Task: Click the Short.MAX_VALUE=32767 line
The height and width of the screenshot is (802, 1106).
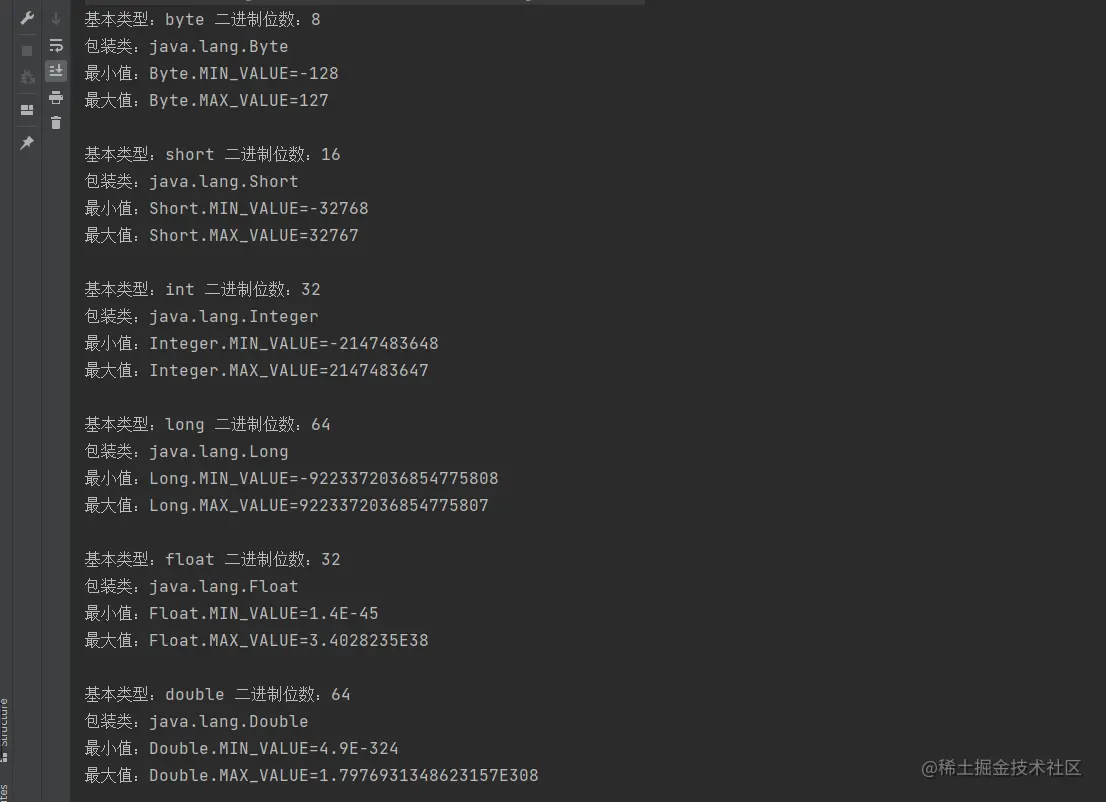Action: pyautogui.click(x=253, y=235)
